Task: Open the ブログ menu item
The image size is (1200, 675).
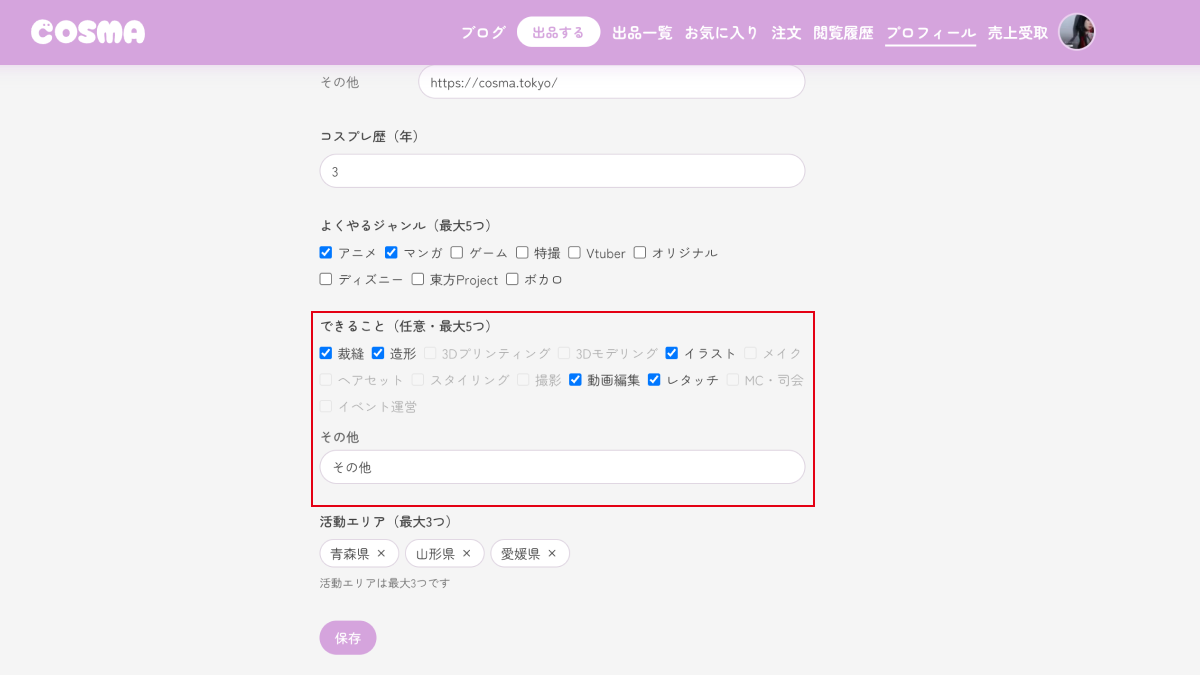Action: [x=483, y=31]
